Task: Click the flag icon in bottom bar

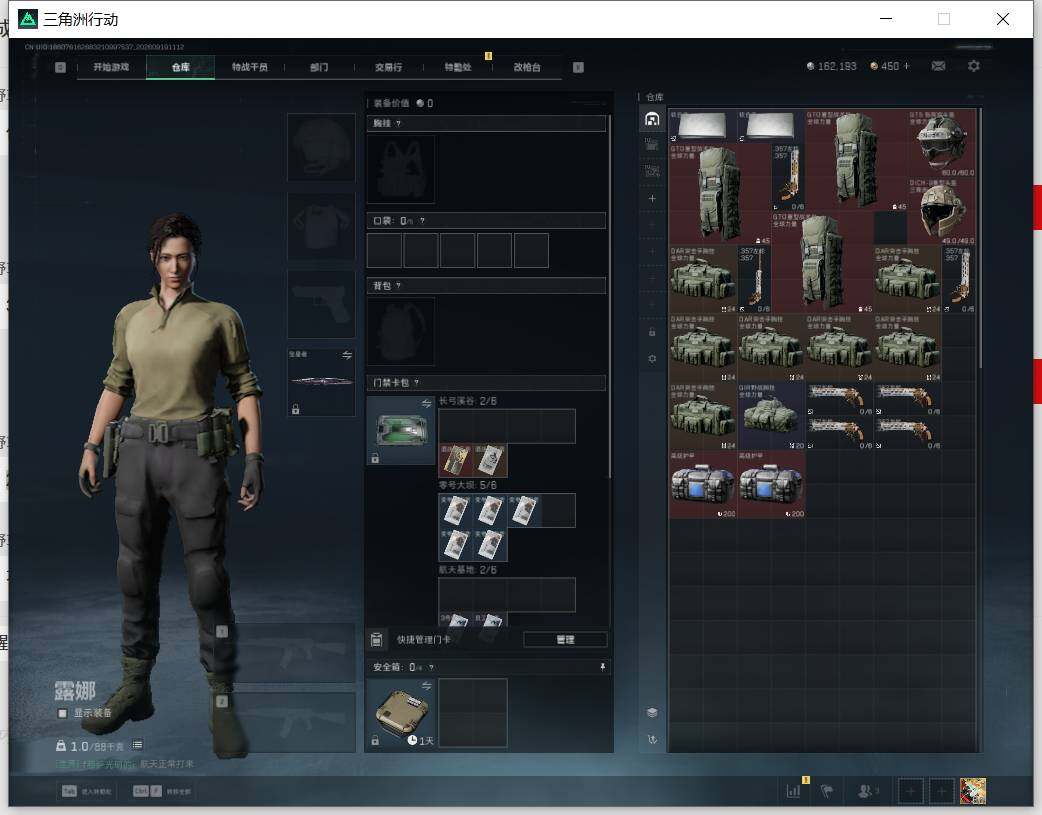Action: [x=827, y=791]
